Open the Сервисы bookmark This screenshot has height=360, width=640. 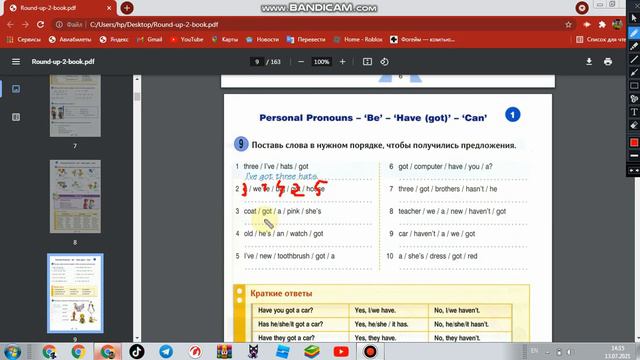24,40
